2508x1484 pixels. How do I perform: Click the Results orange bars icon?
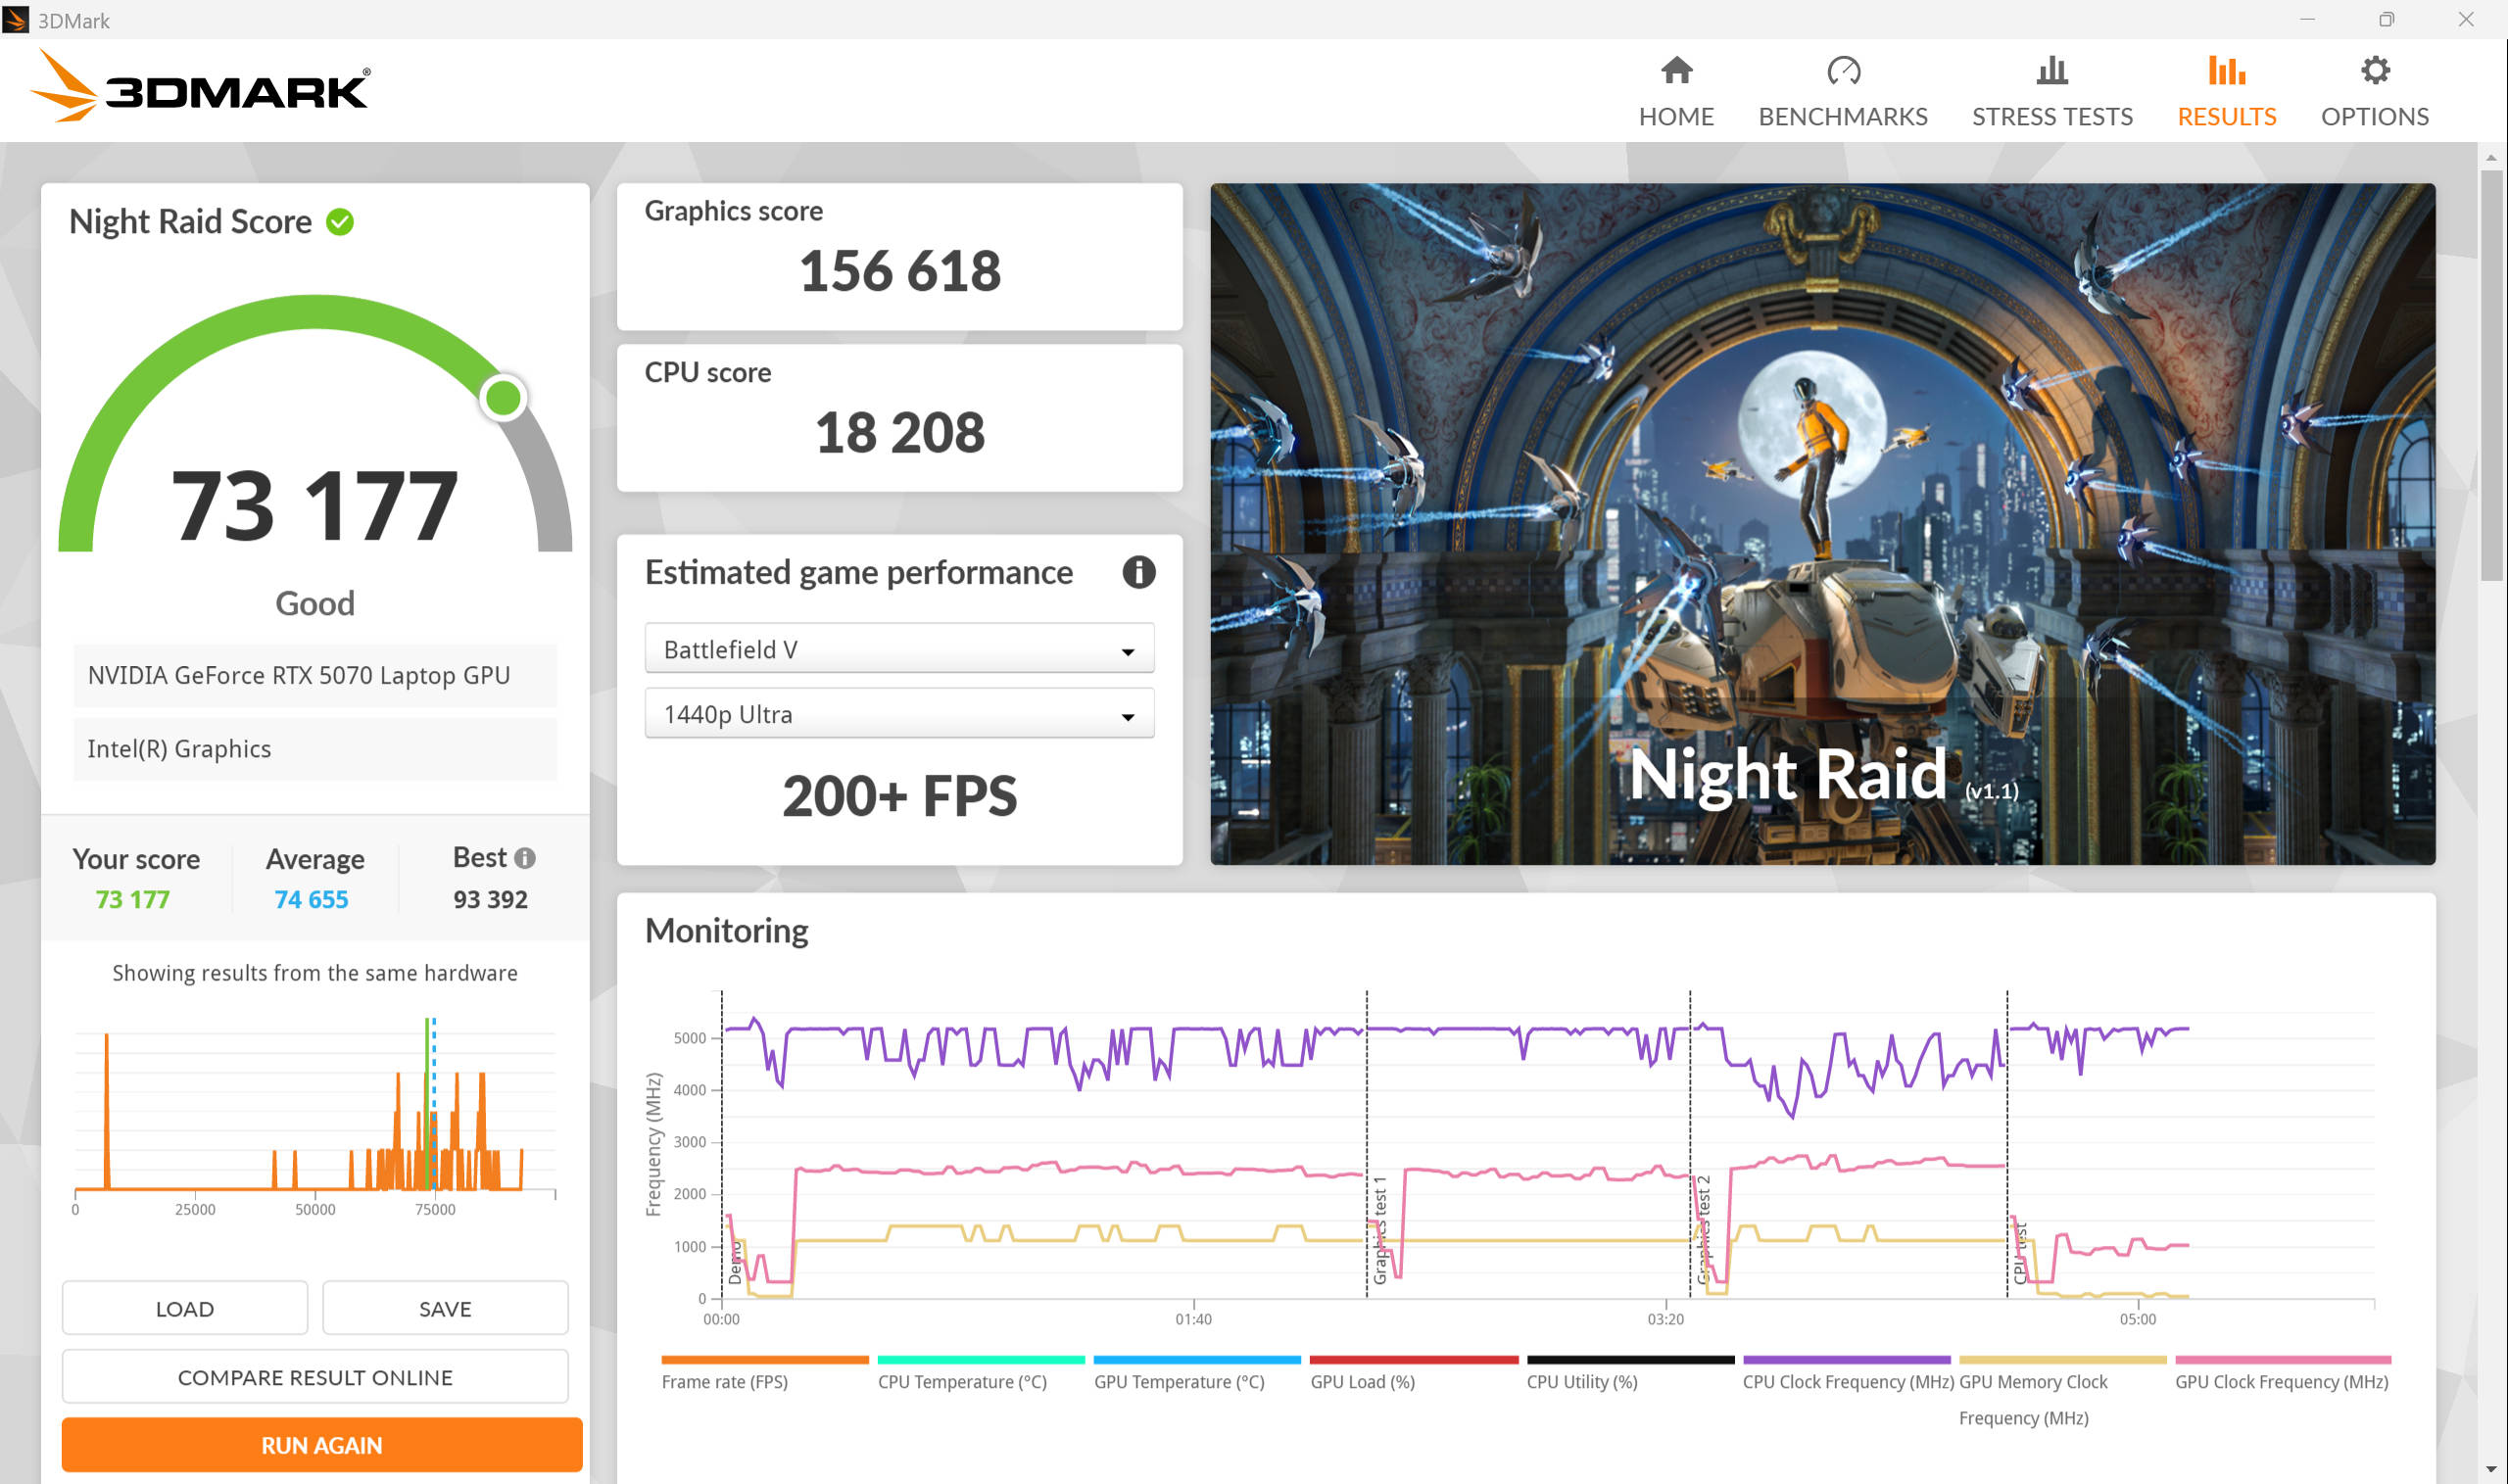click(x=2226, y=70)
